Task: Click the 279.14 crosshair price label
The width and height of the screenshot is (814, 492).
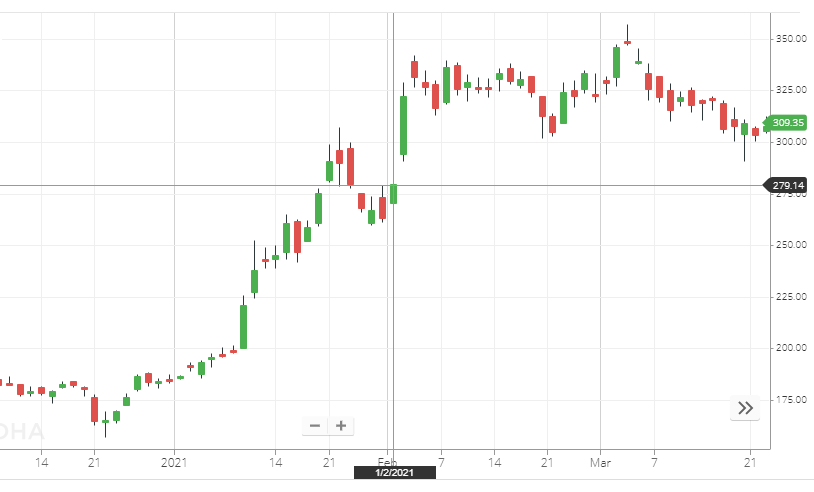Action: (788, 185)
